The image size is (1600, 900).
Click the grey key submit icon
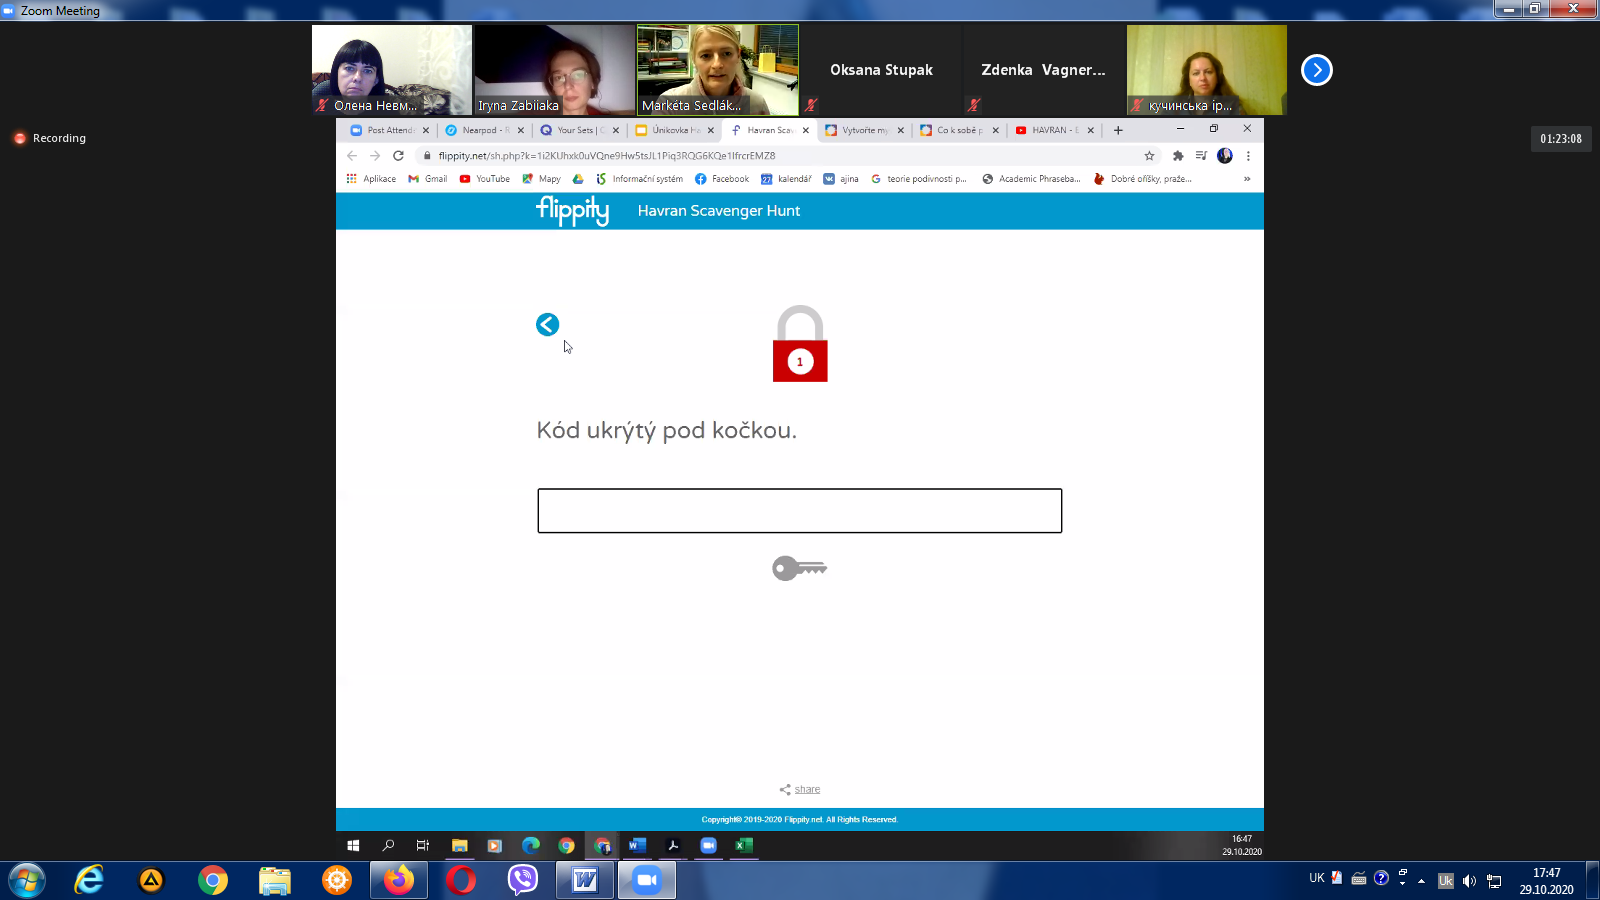pyautogui.click(x=799, y=568)
